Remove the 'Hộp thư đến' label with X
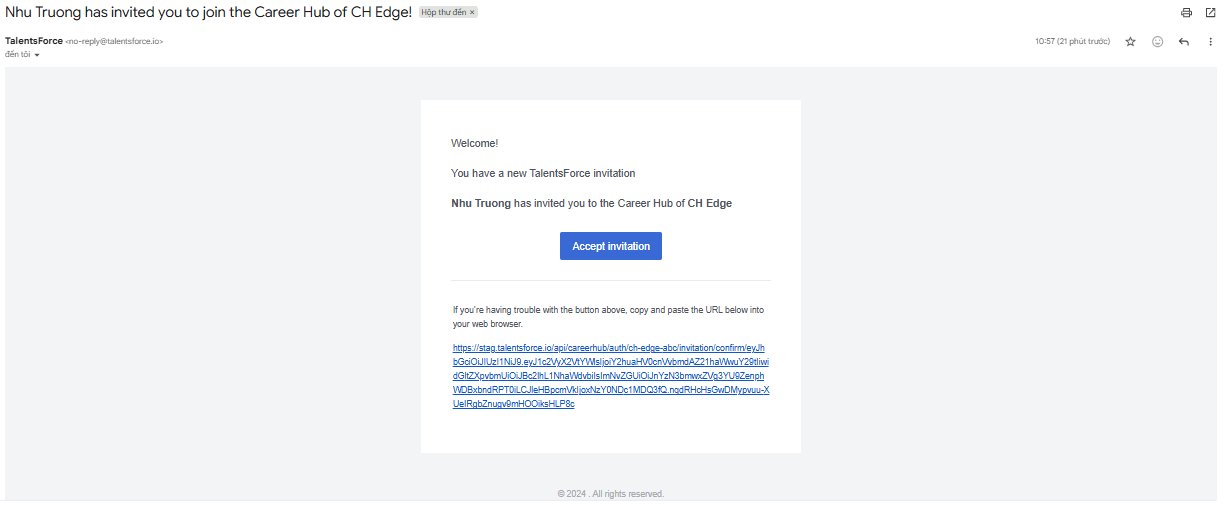The width and height of the screenshot is (1230, 505). pos(473,12)
